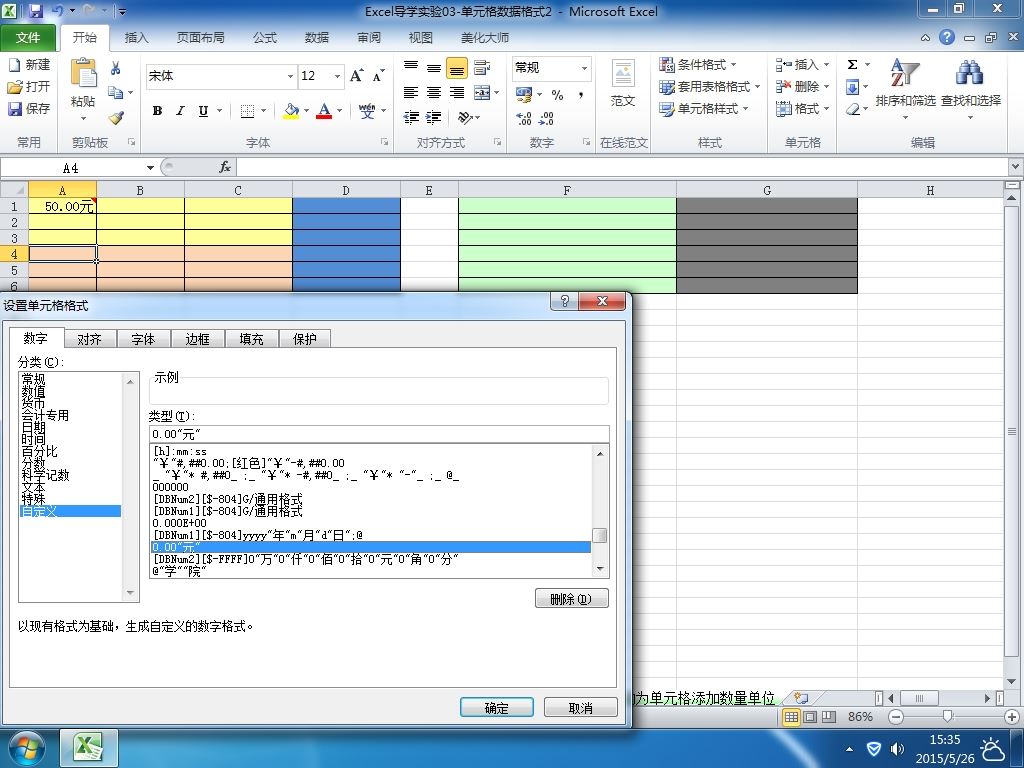Switch to the 边框 tab in the dialog
Image resolution: width=1024 pixels, height=768 pixels.
click(197, 339)
